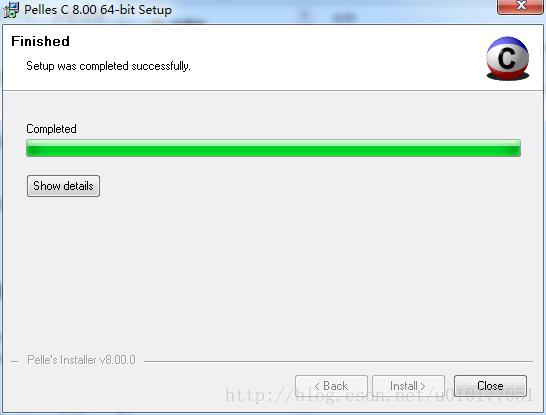Click the greyed-out Back button
The width and height of the screenshot is (546, 415).
[331, 386]
